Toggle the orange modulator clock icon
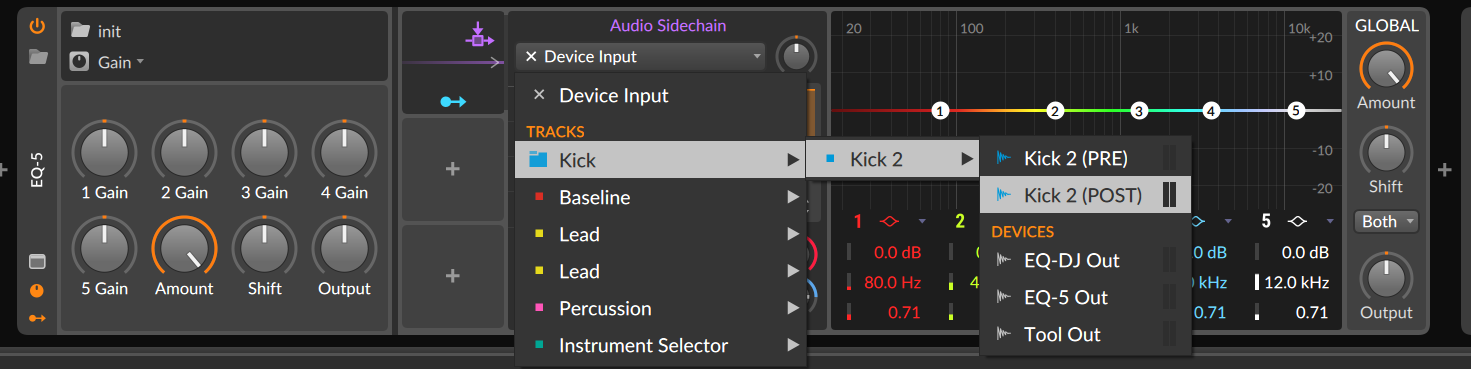This screenshot has width=1471, height=369. pyautogui.click(x=38, y=291)
